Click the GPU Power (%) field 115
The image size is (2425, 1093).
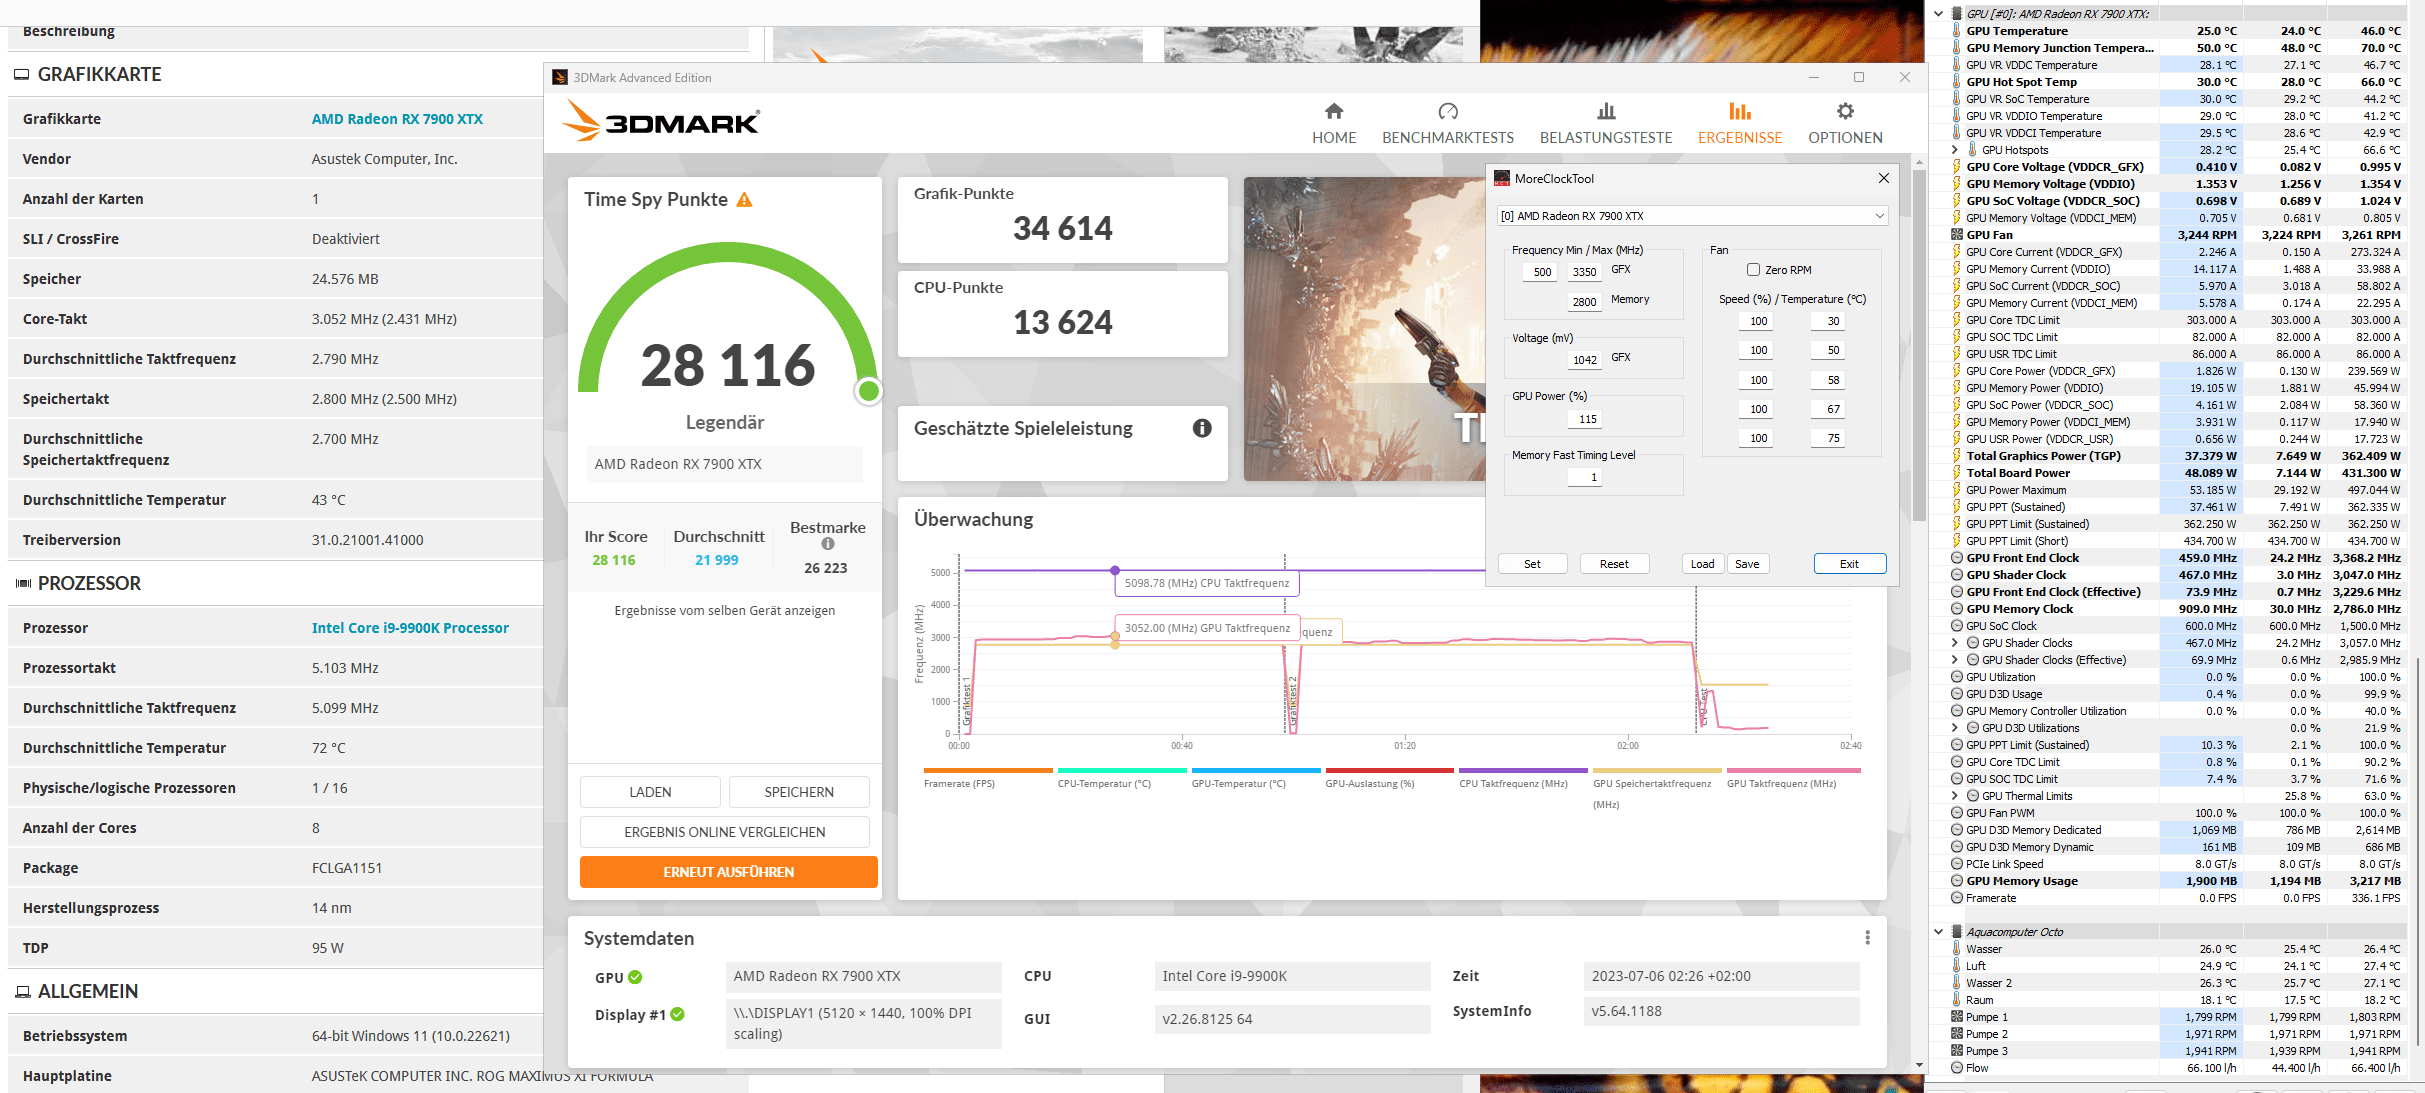pyautogui.click(x=1587, y=419)
